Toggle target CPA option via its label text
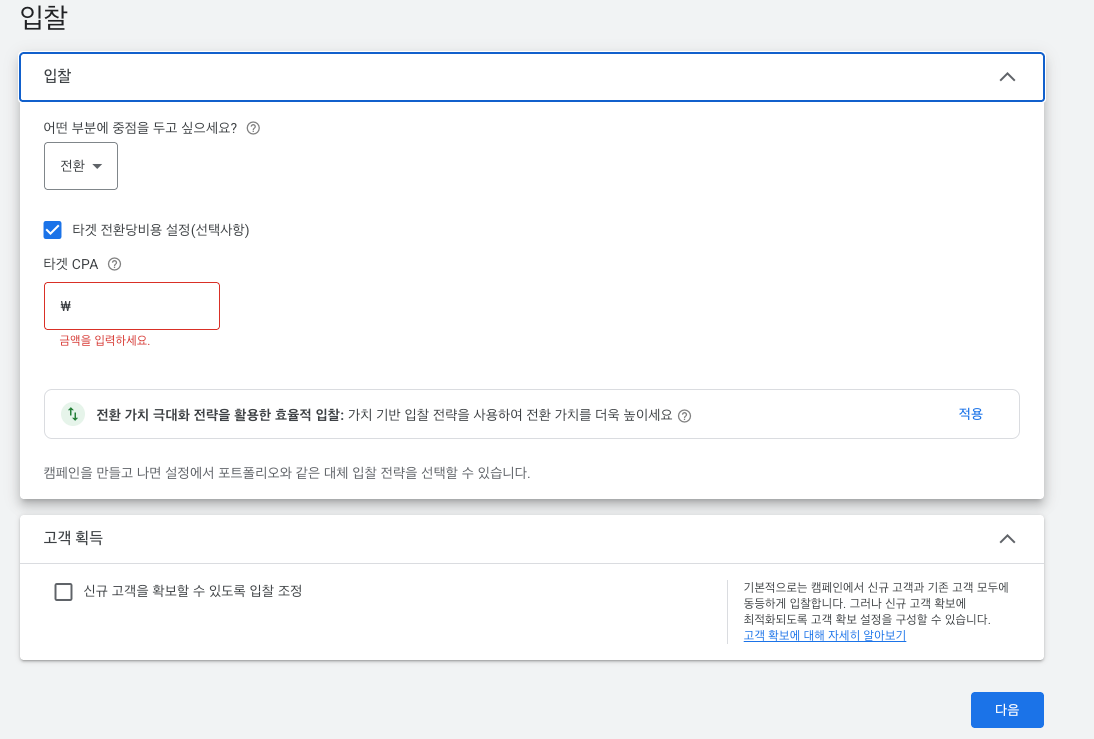This screenshot has width=1094, height=739. (160, 229)
